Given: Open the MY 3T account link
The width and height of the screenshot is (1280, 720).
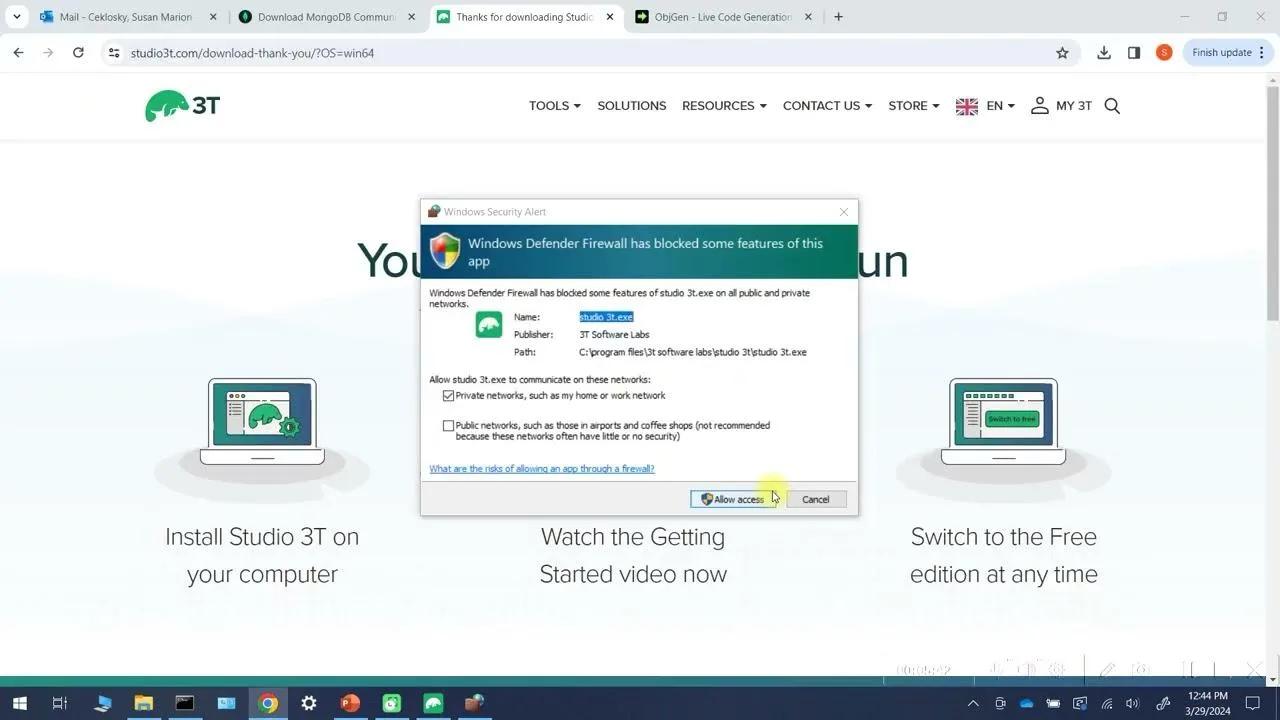Looking at the screenshot, I should [1061, 106].
